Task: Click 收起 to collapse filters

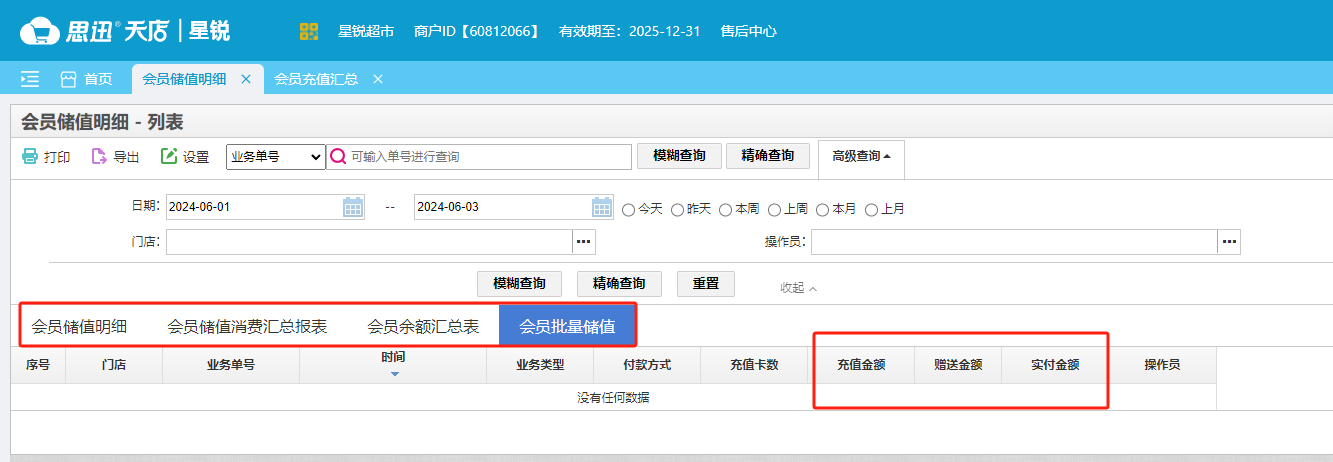Action: [798, 287]
